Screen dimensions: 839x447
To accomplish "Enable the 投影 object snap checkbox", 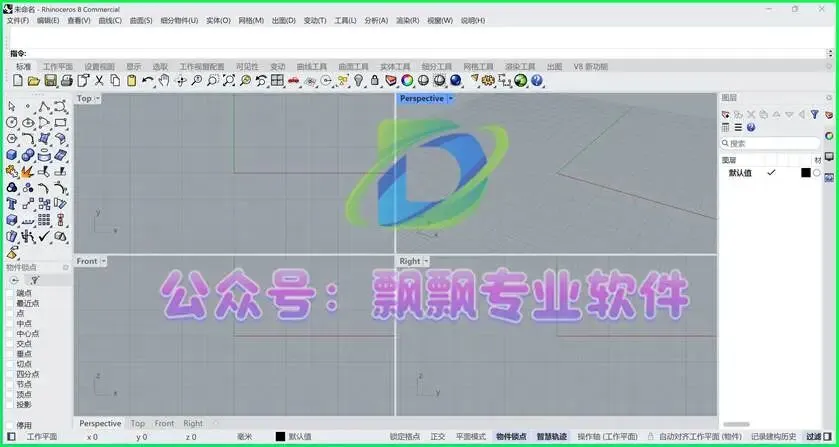I will [x=10, y=405].
